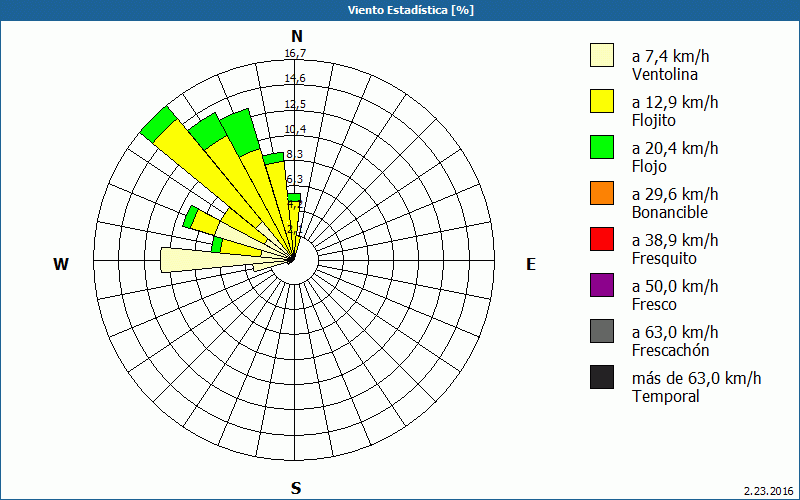Click the 12,5 ring scale value

295,104
